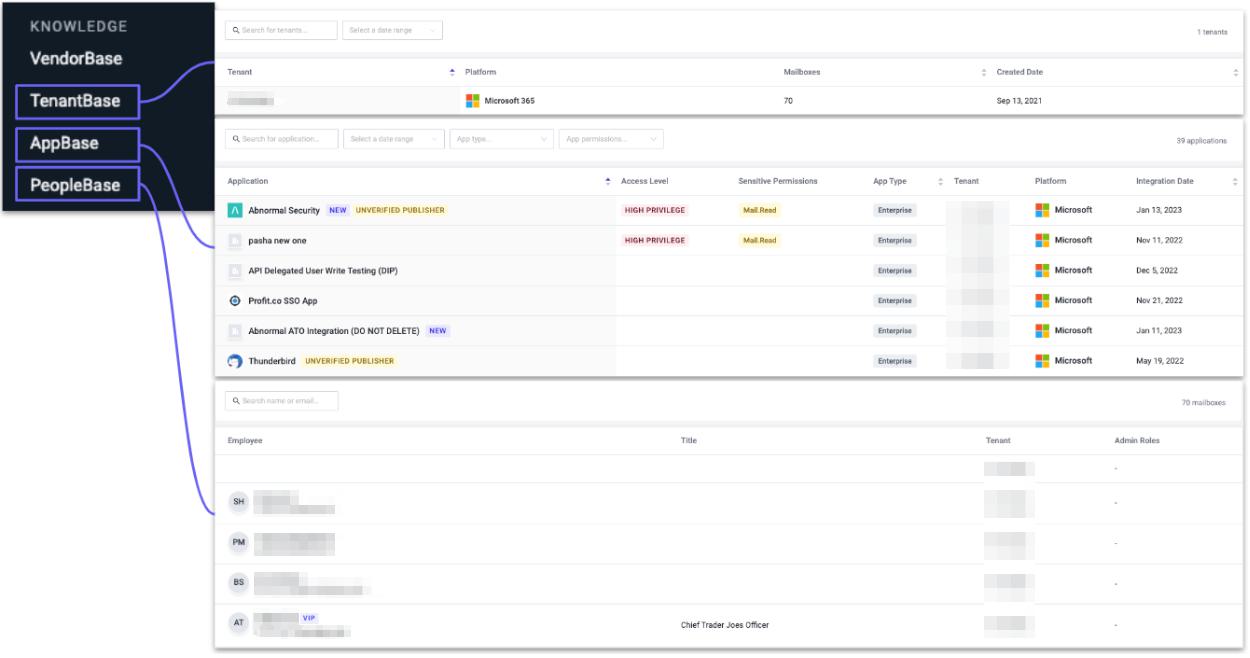Open PeopleBase in the Knowledge menu
Screen dimensions: 1250x658
pos(78,185)
